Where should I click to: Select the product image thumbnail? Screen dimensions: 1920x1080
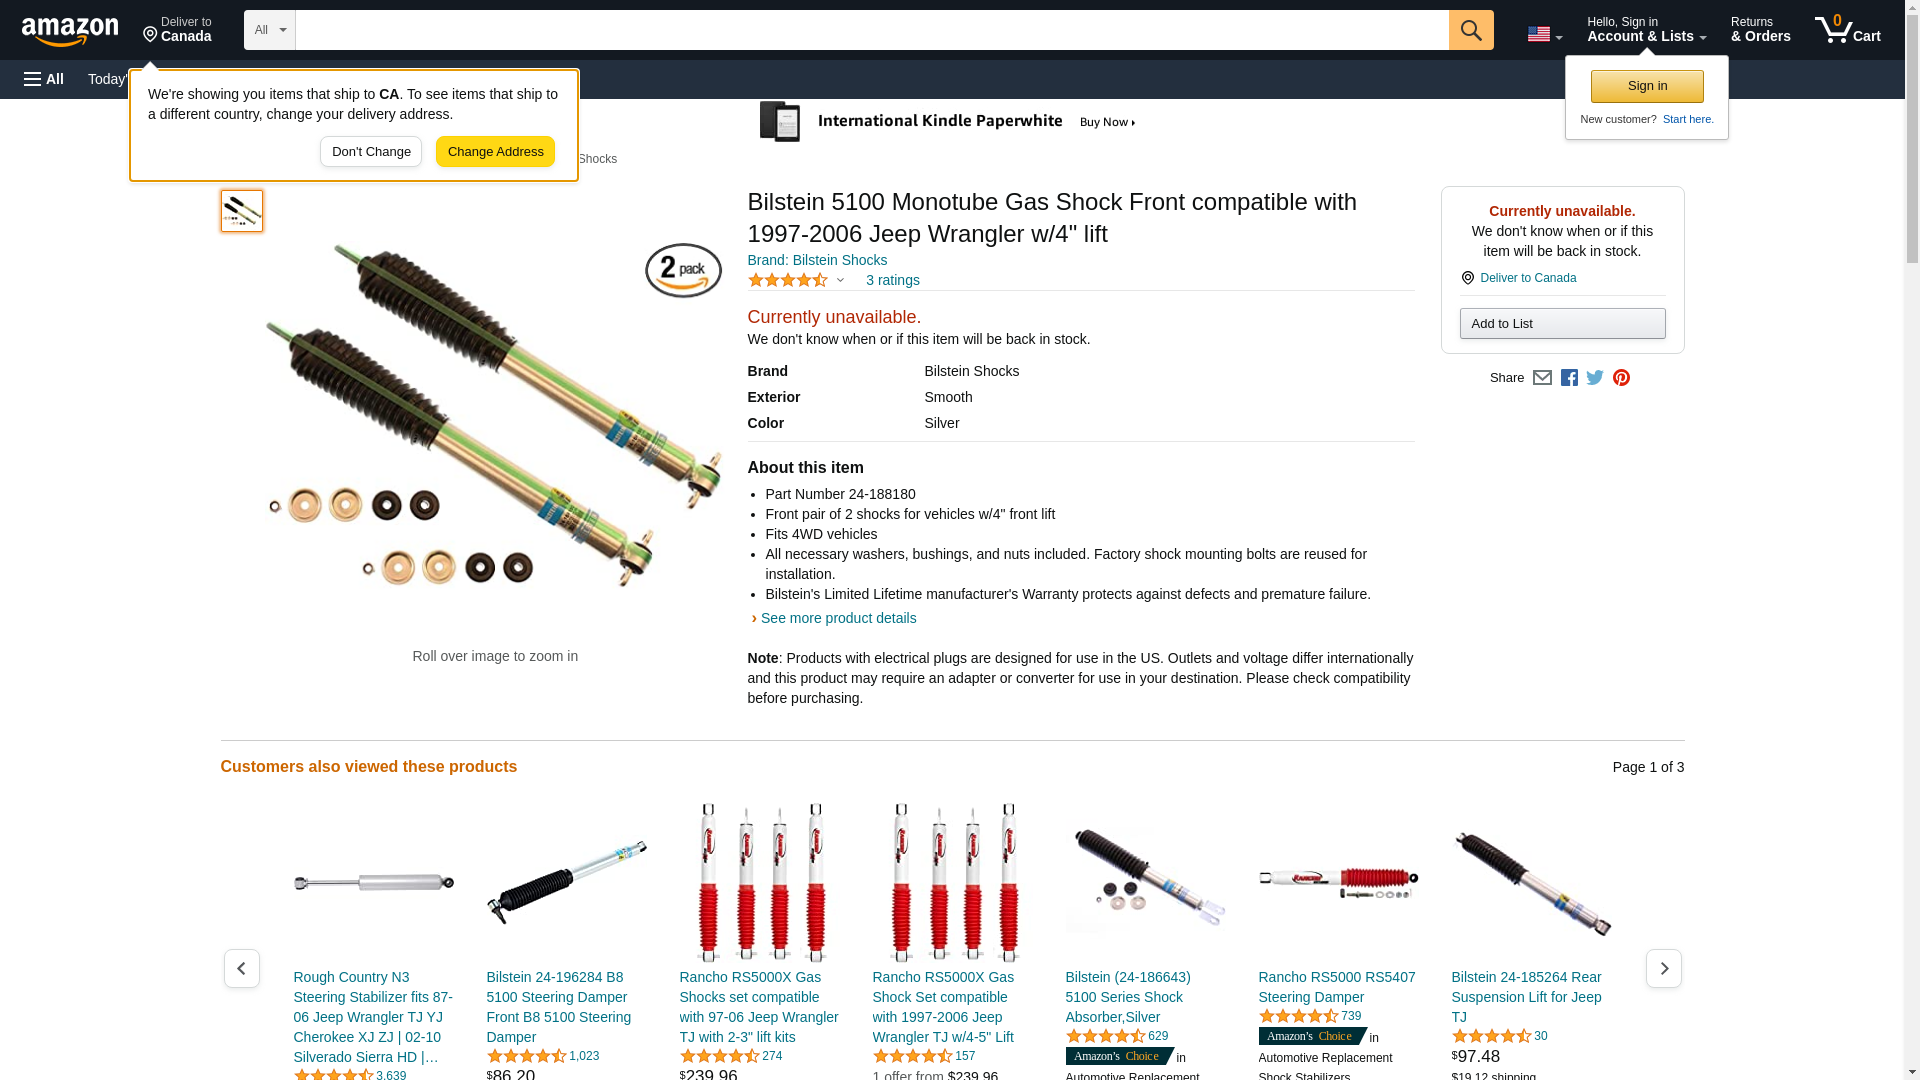pos(242,211)
